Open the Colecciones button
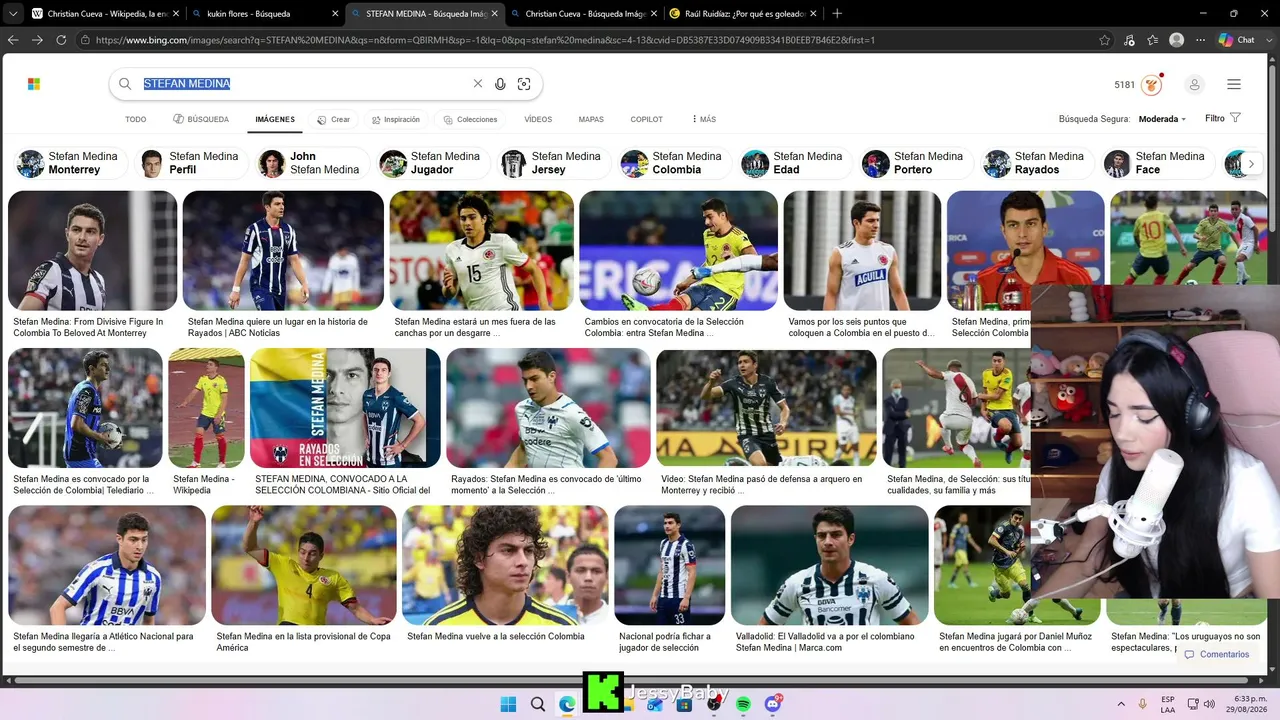This screenshot has height=720, width=1280. 470,119
